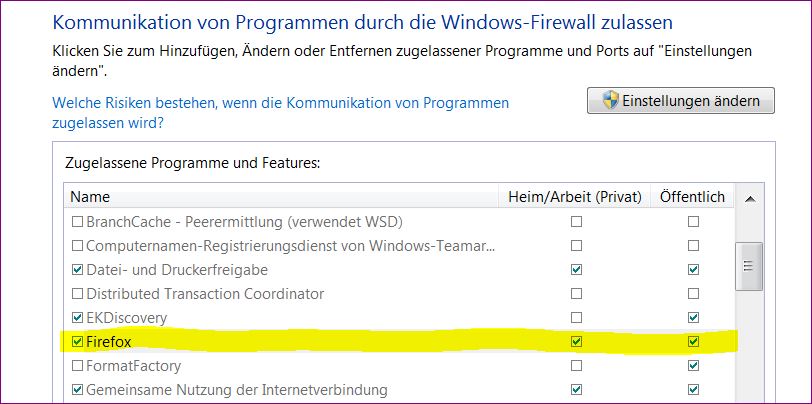The width and height of the screenshot is (812, 404).
Task: Toggle the Firefox program checkbox
Action: coord(78,342)
